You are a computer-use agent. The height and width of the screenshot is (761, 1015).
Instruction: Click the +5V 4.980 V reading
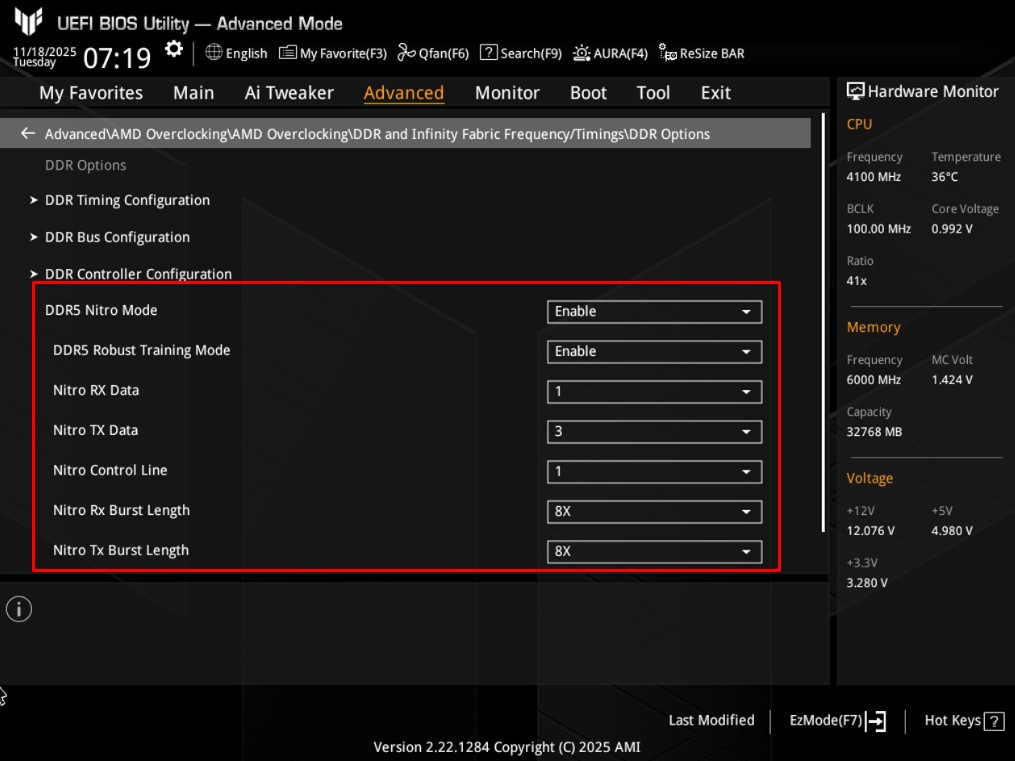pos(952,531)
